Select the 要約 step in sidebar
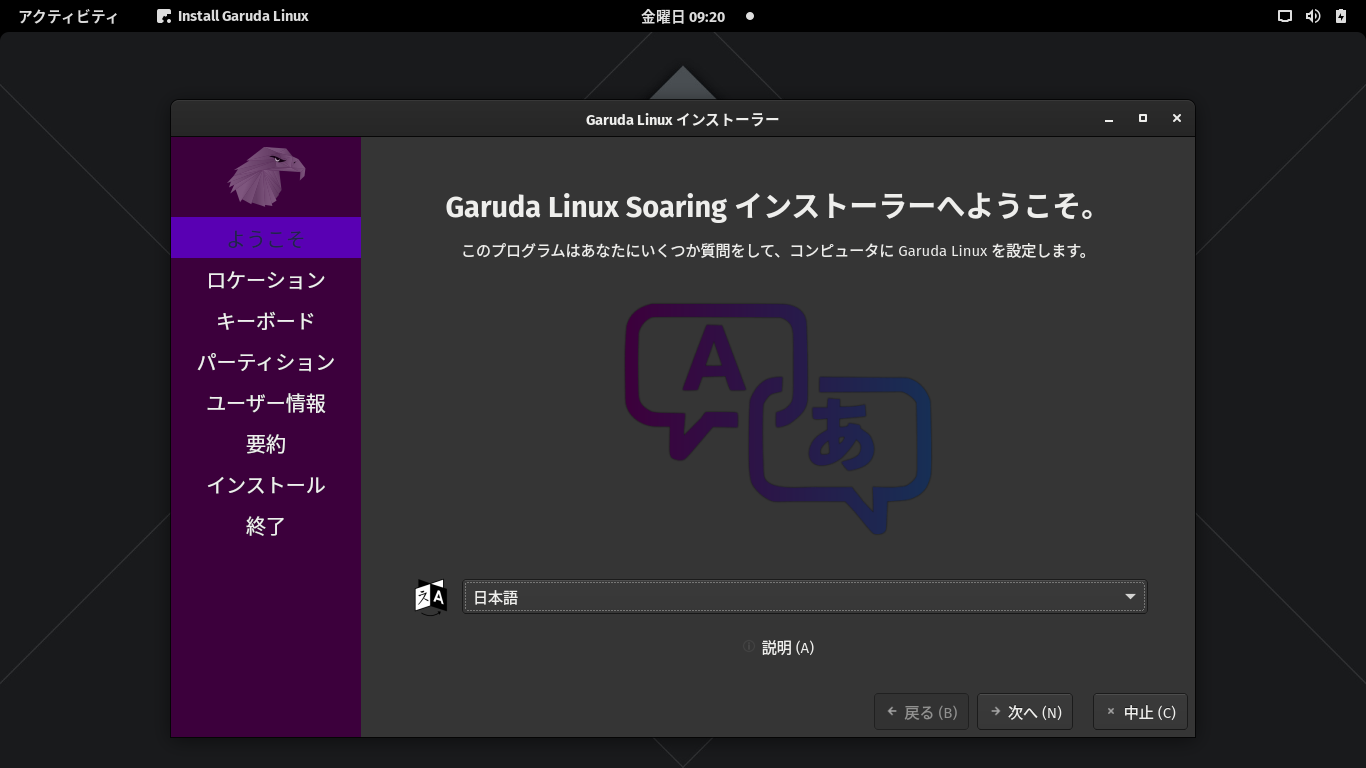 click(x=266, y=444)
